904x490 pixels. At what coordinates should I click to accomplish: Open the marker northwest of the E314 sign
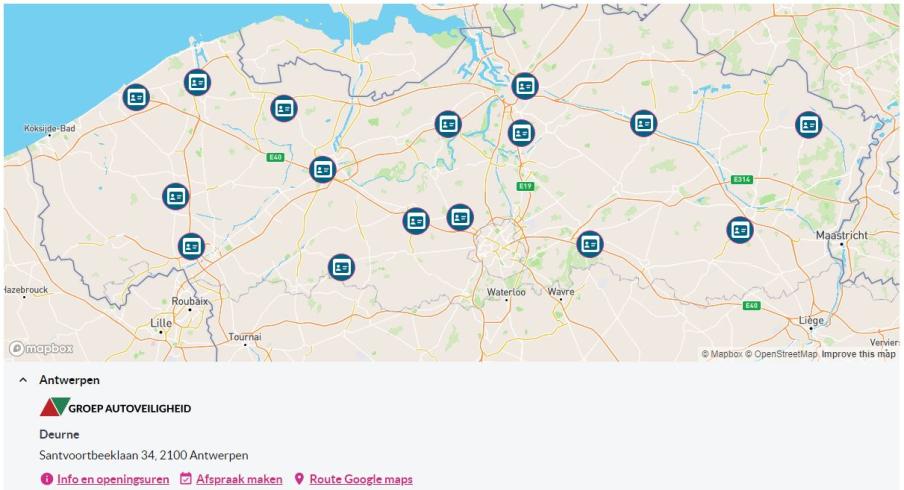(x=643, y=123)
